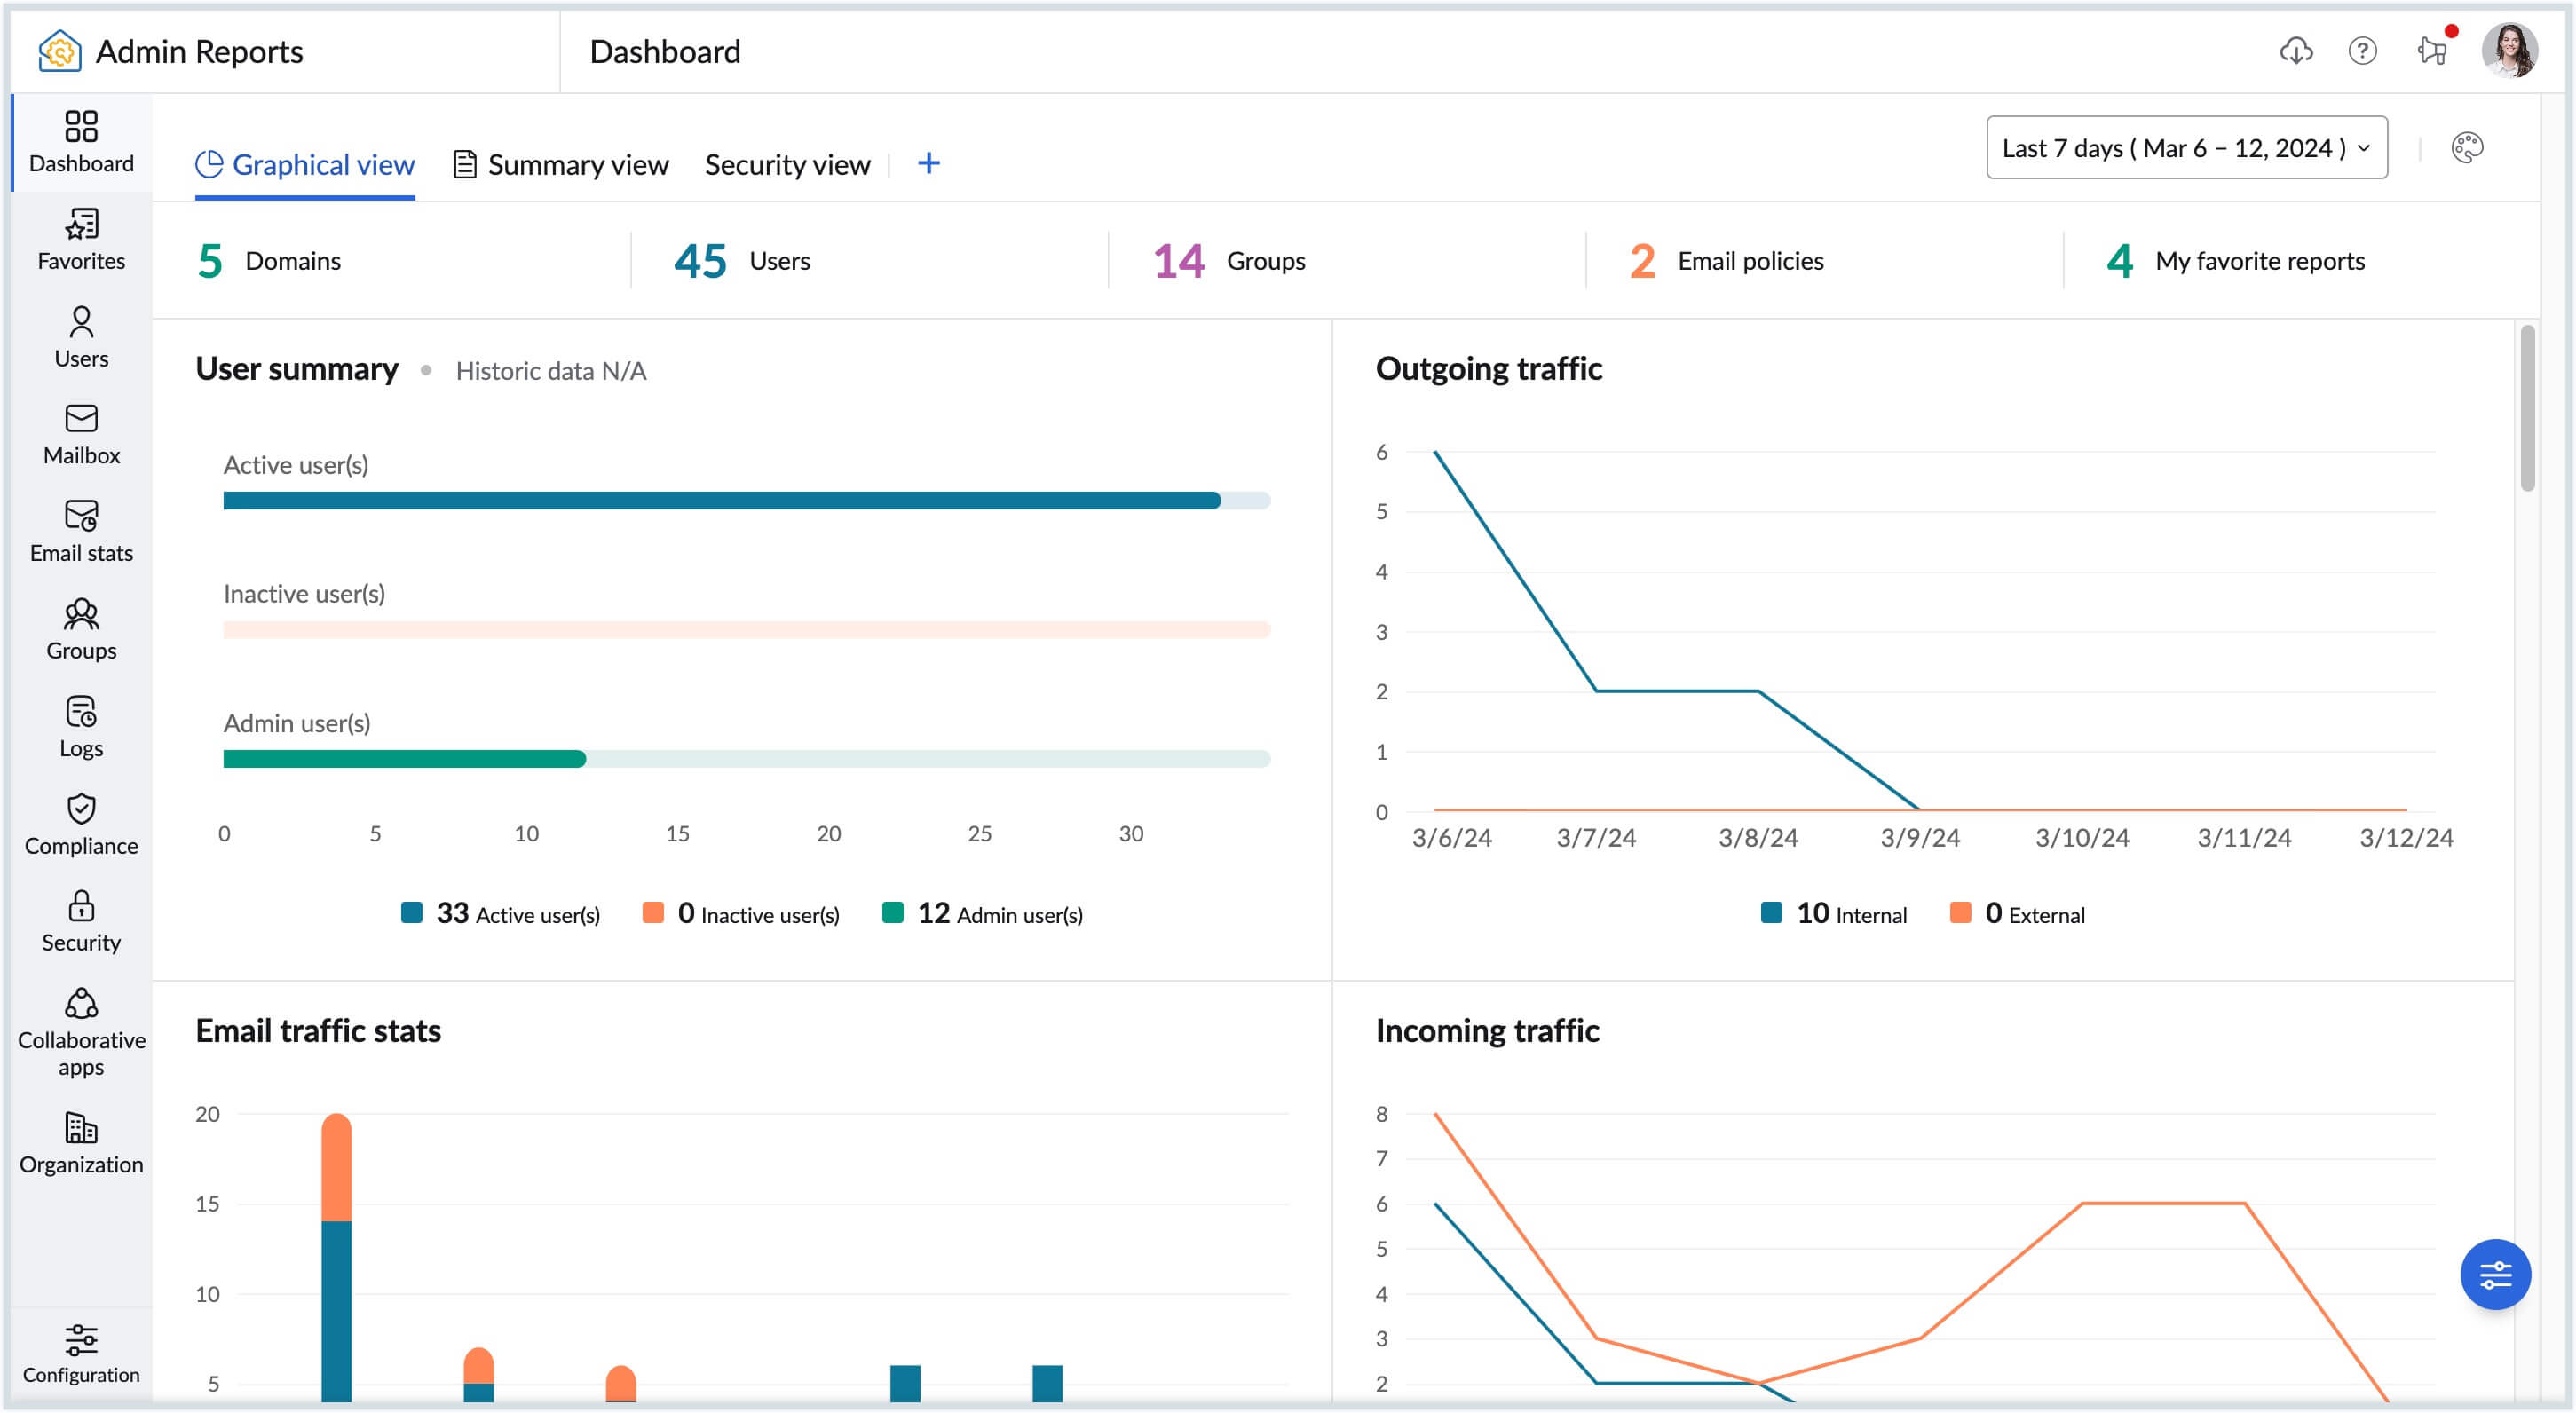Image resolution: width=2576 pixels, height=1413 pixels.
Task: Click the Configuration settings menu item
Action: click(x=80, y=1355)
